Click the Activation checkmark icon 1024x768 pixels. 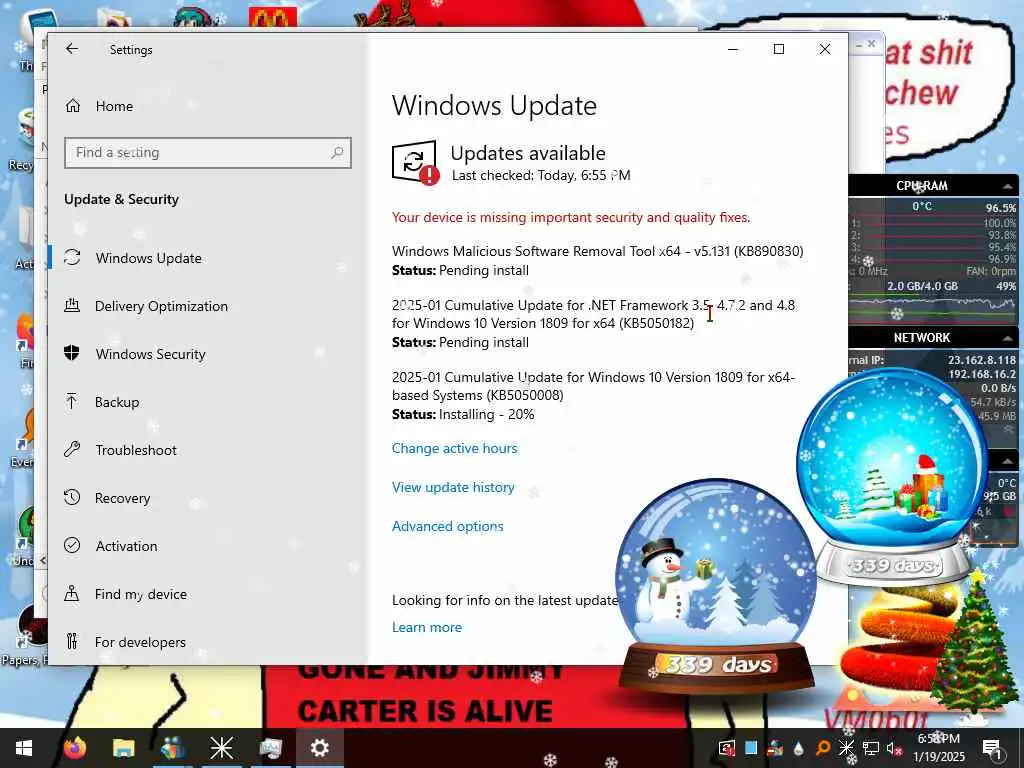72,545
